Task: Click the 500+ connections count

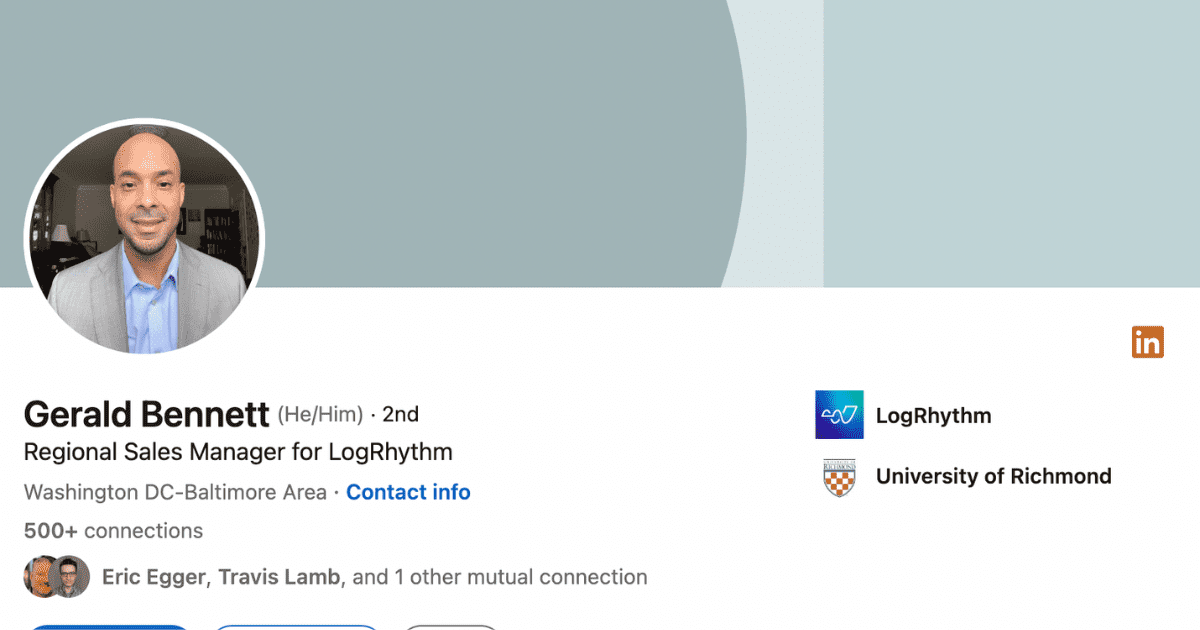Action: [x=113, y=531]
